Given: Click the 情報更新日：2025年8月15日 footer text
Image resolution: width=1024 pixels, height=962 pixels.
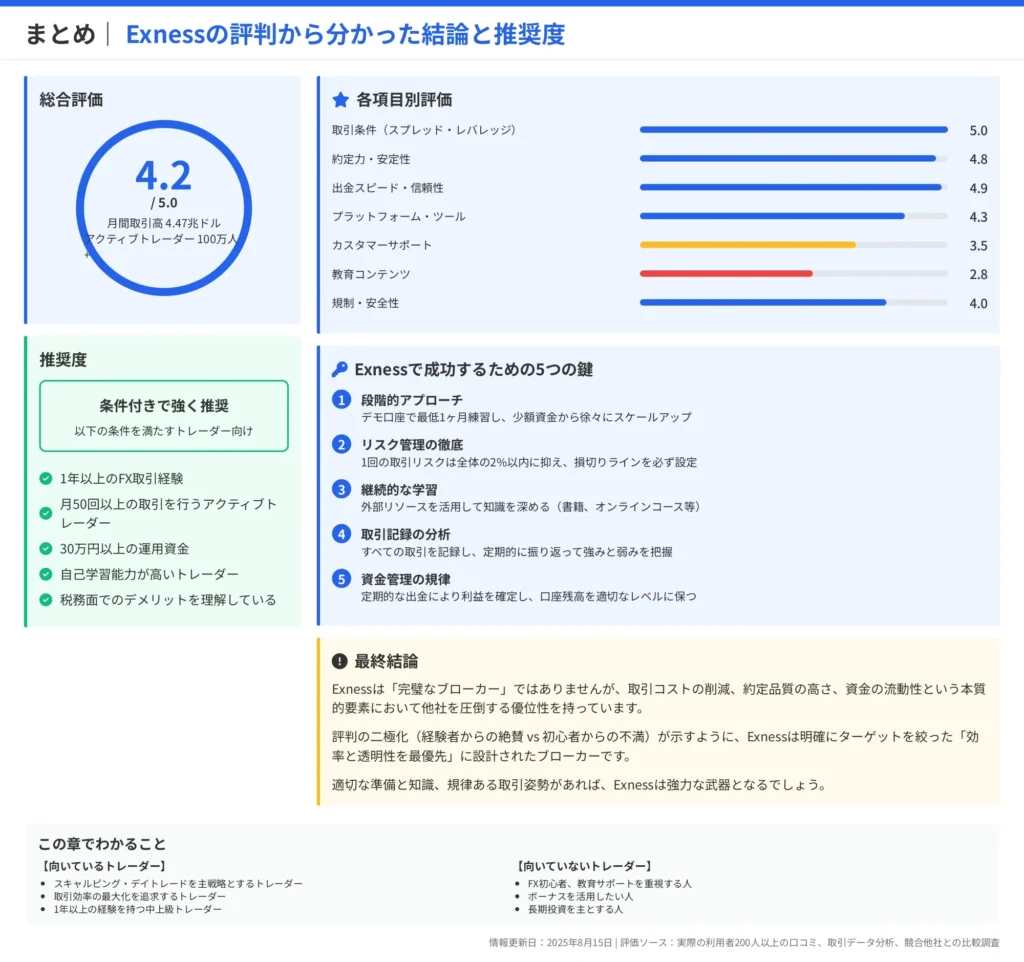Looking at the screenshot, I should (x=551, y=942).
